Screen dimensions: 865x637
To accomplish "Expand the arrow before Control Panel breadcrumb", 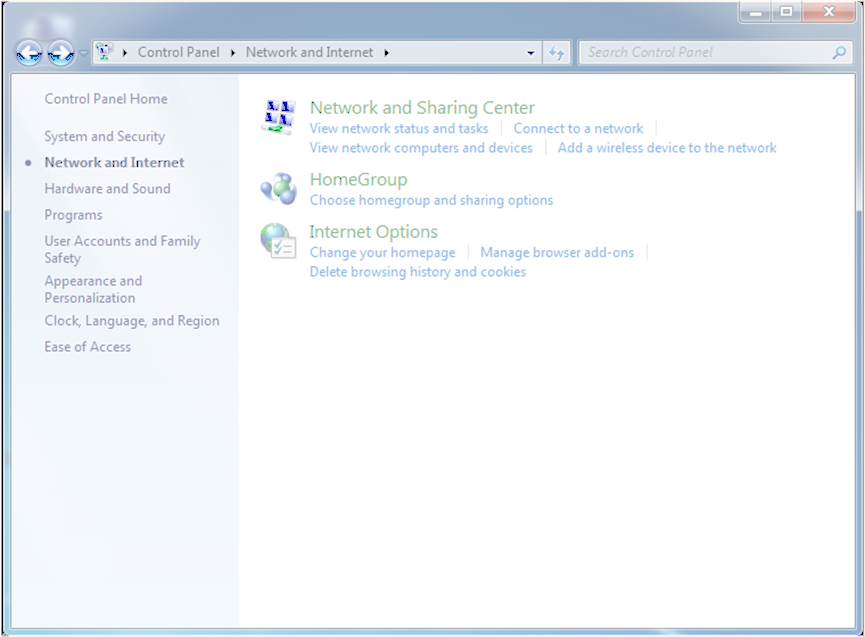I will (x=125, y=53).
